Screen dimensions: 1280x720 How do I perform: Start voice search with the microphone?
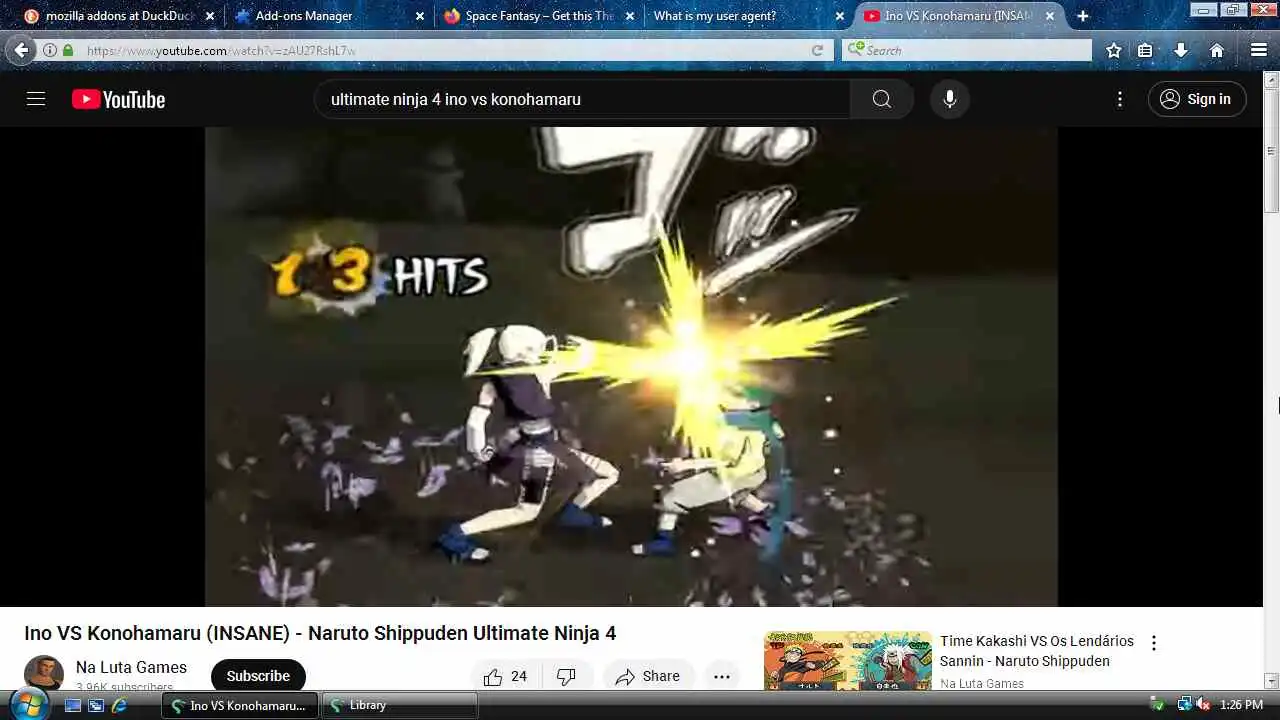[x=950, y=99]
